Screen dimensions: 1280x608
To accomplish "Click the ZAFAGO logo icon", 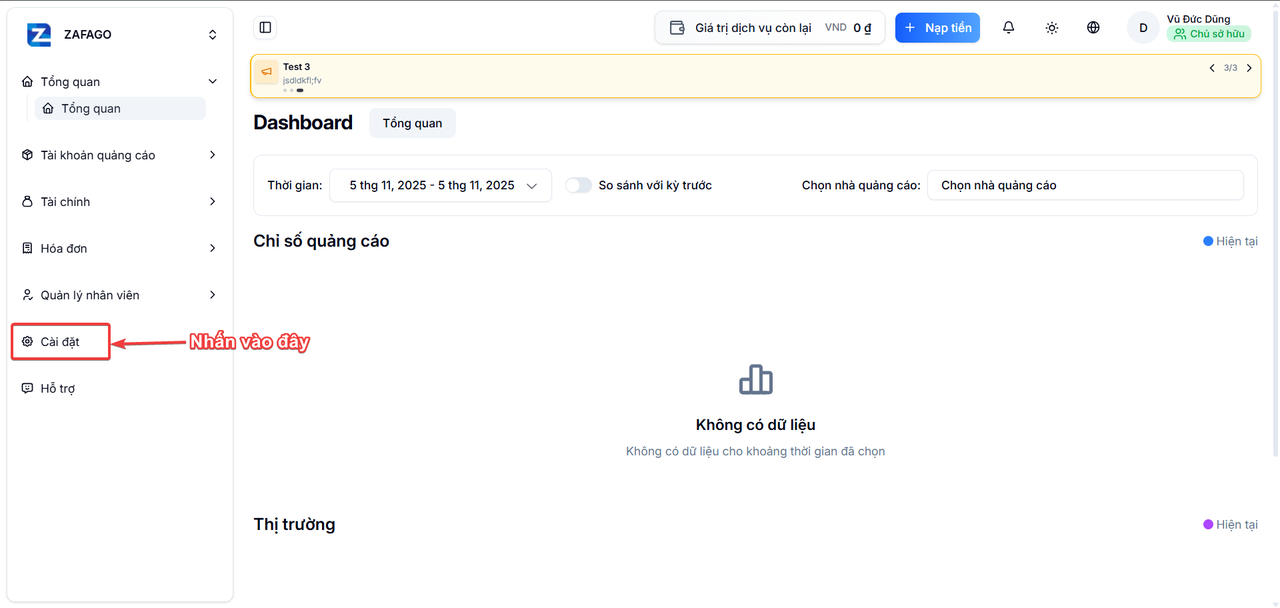I will tap(39, 35).
